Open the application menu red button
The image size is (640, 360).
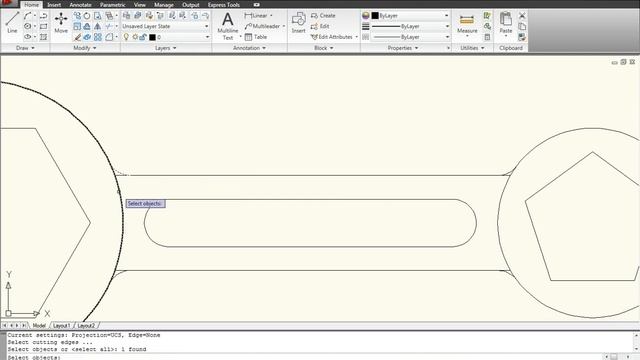(x=8, y=3)
